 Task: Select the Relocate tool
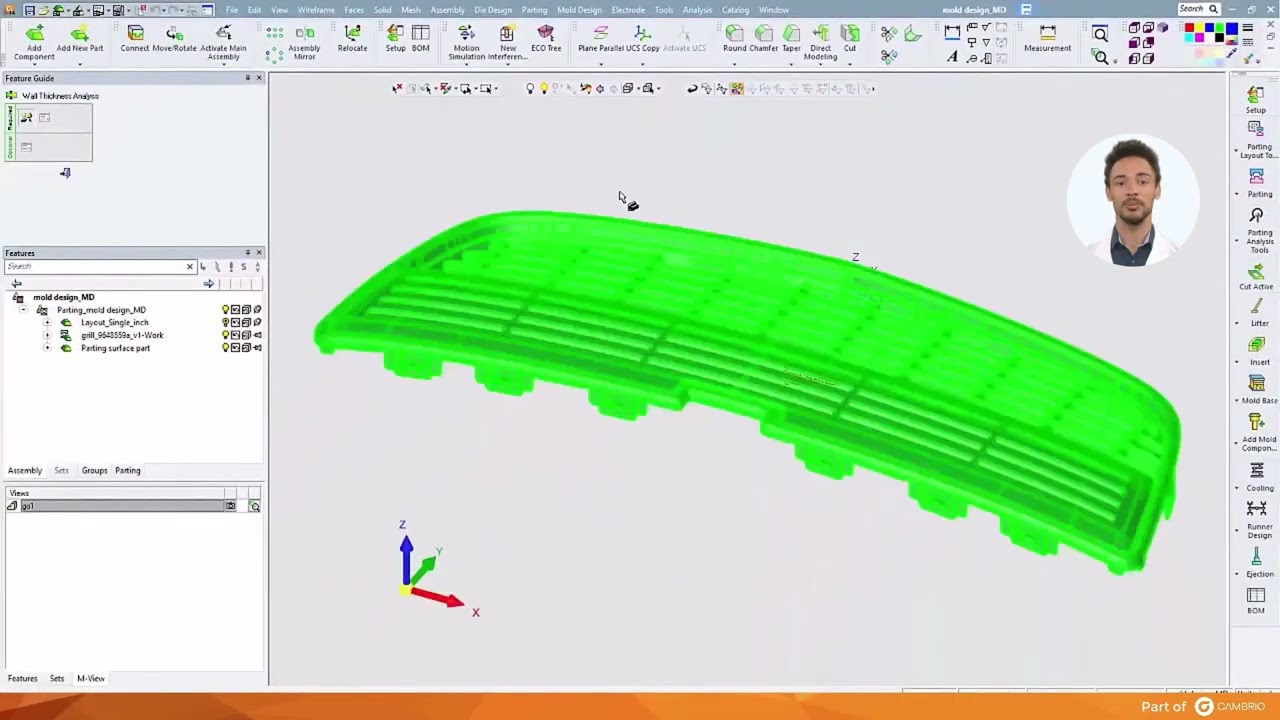click(352, 39)
